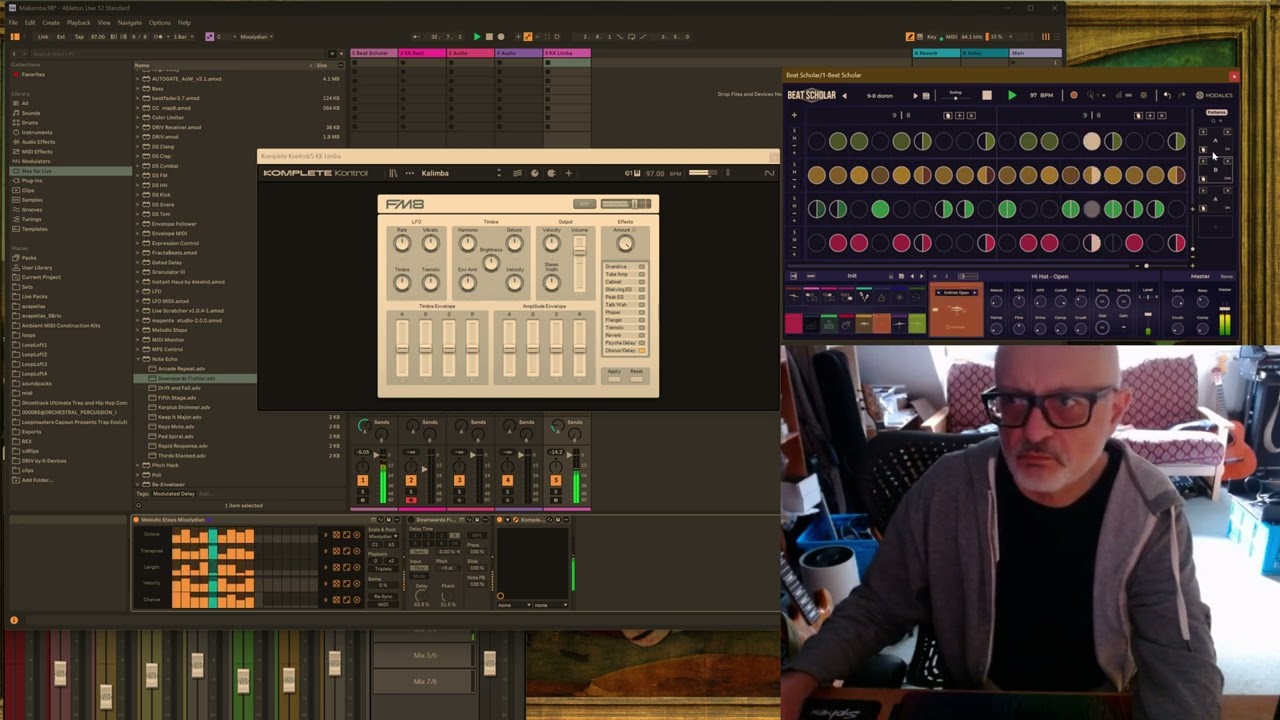Open the Create menu
This screenshot has width=1280, height=720.
pyautogui.click(x=51, y=22)
